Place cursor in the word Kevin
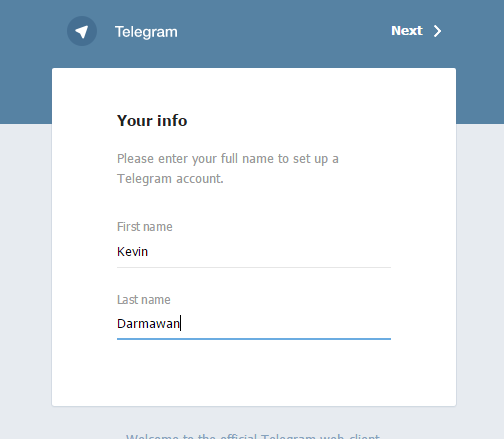This screenshot has height=439, width=504. pos(132,252)
